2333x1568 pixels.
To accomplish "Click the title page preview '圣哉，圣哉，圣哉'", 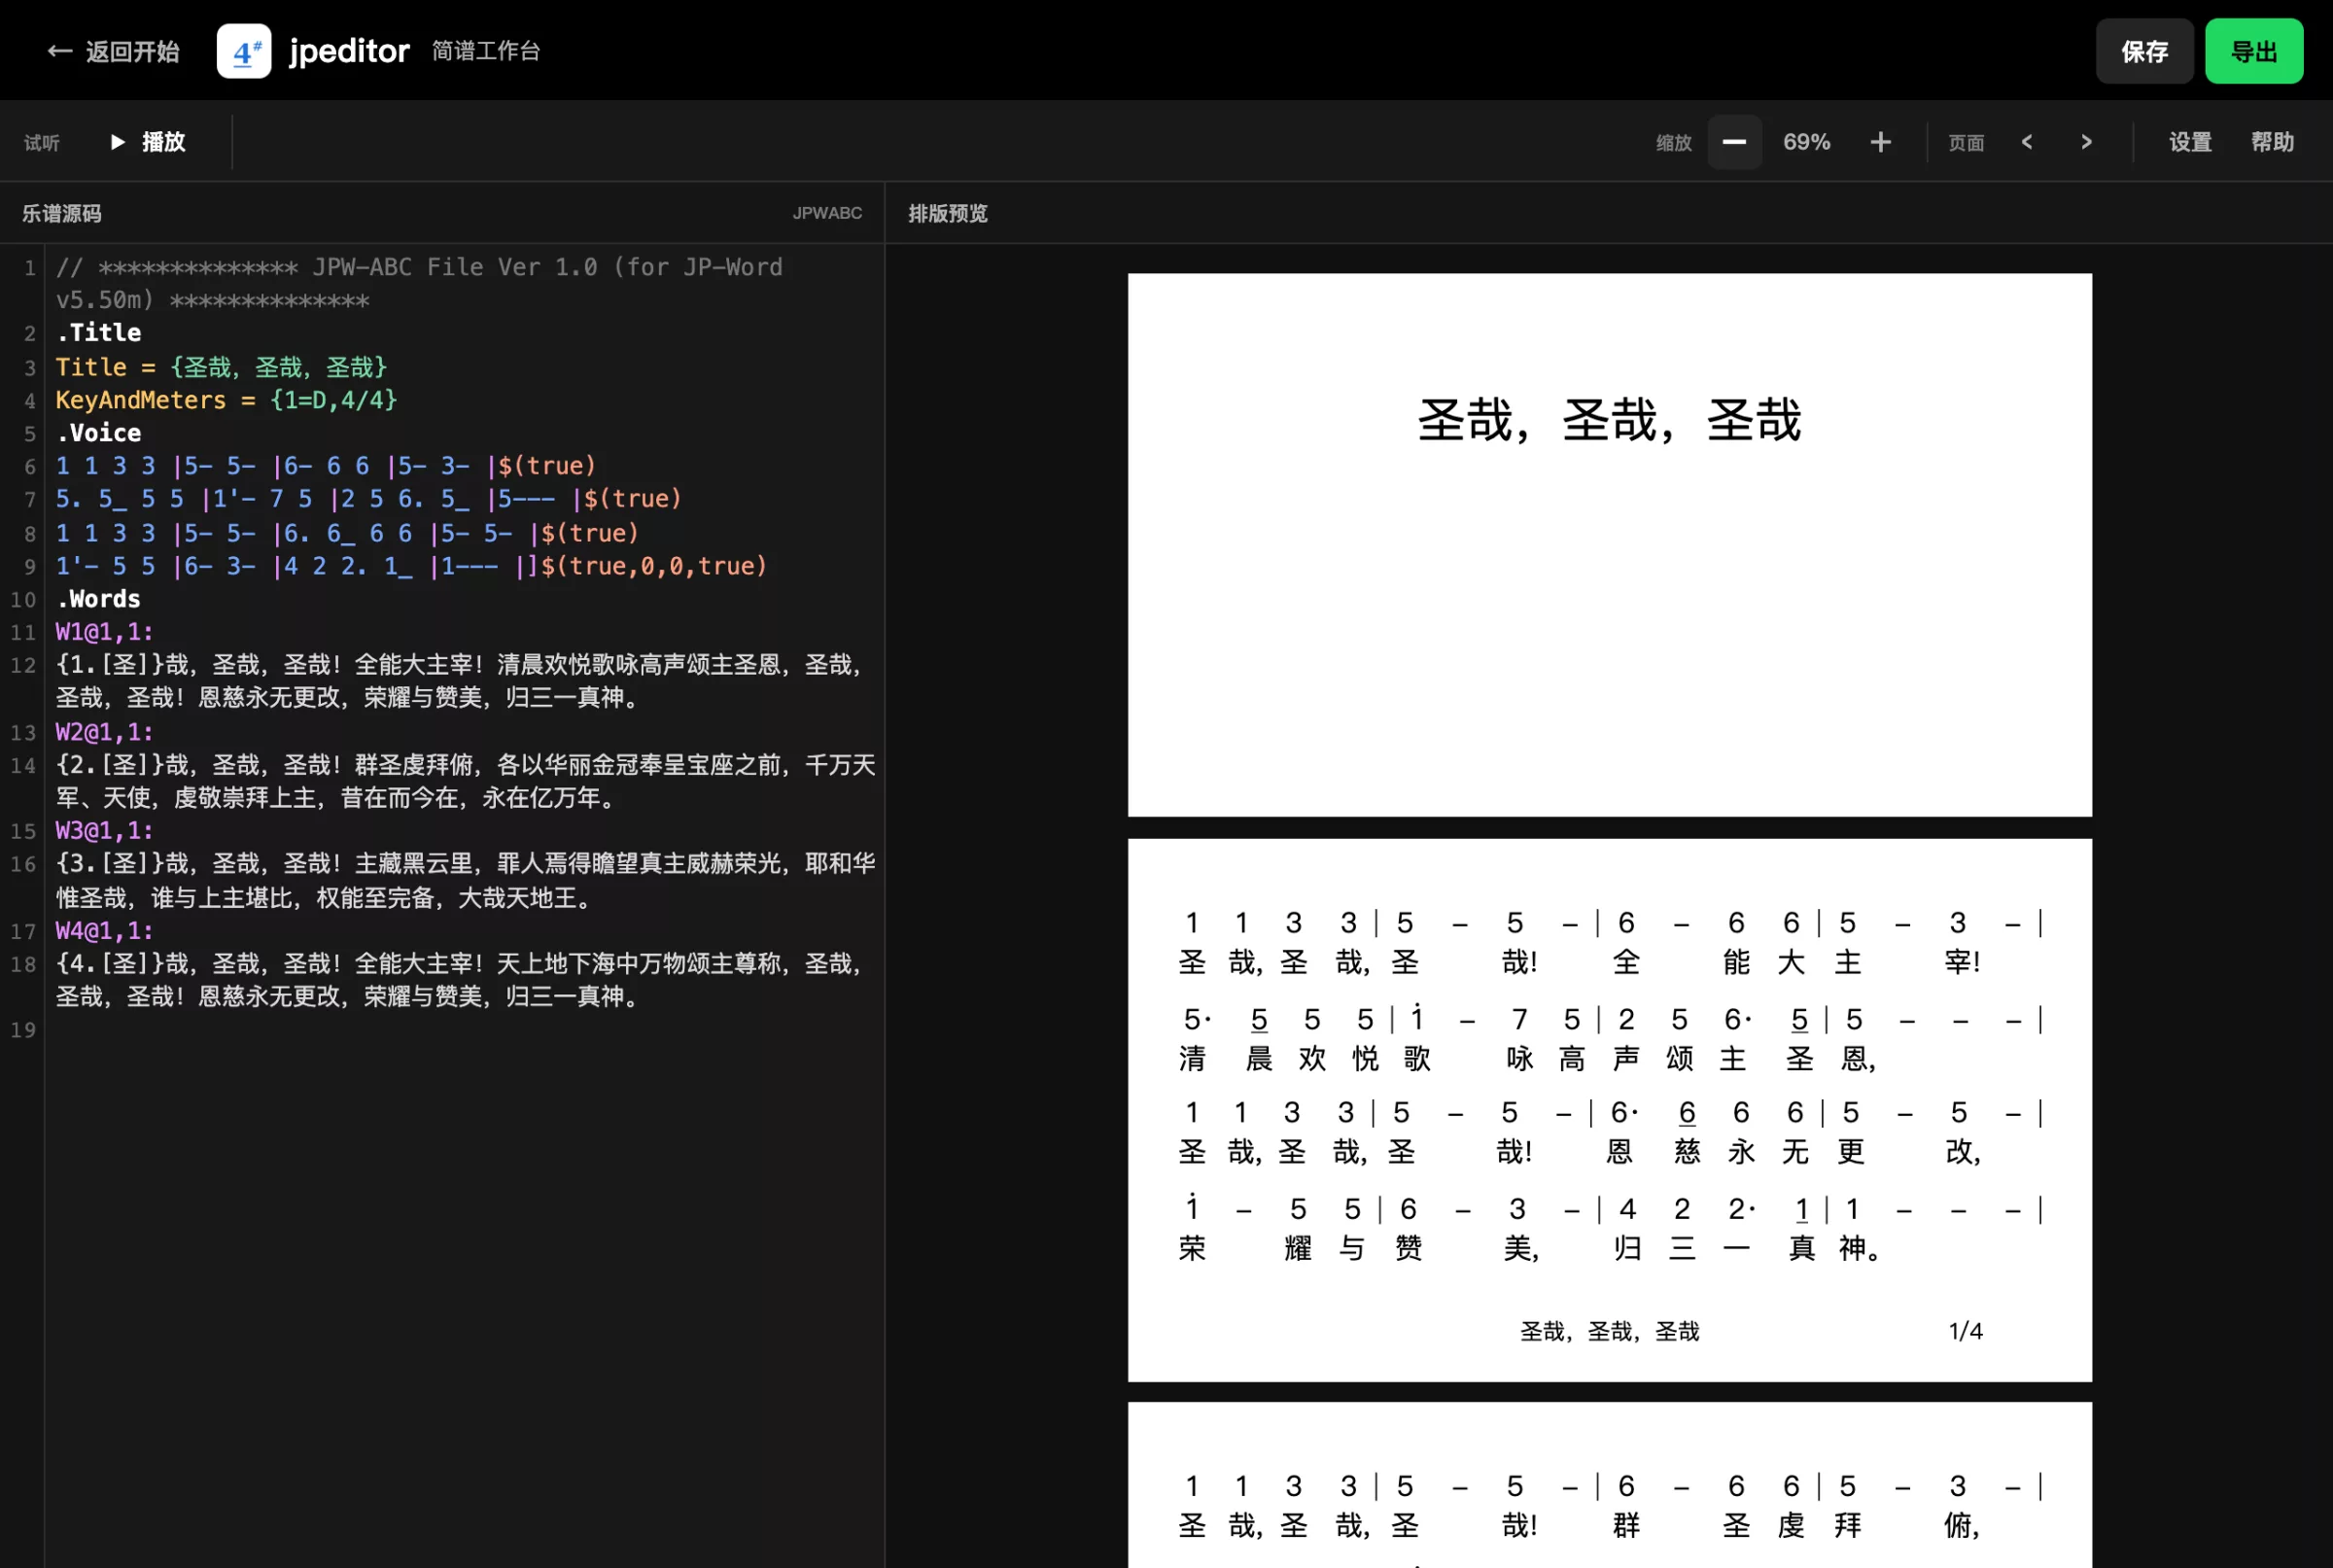I will pyautogui.click(x=1609, y=420).
